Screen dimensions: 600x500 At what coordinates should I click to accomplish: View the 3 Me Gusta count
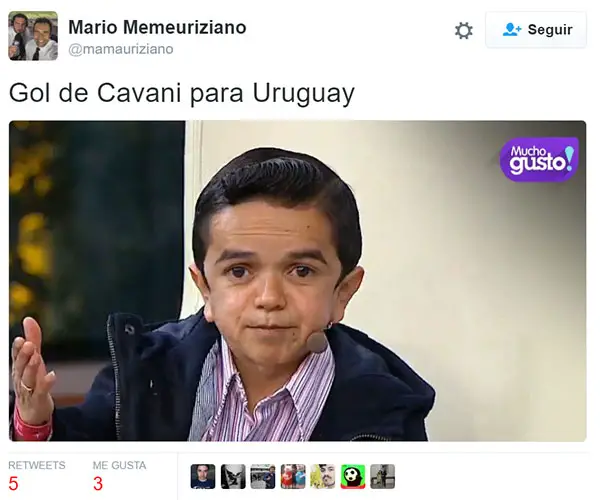point(98,484)
